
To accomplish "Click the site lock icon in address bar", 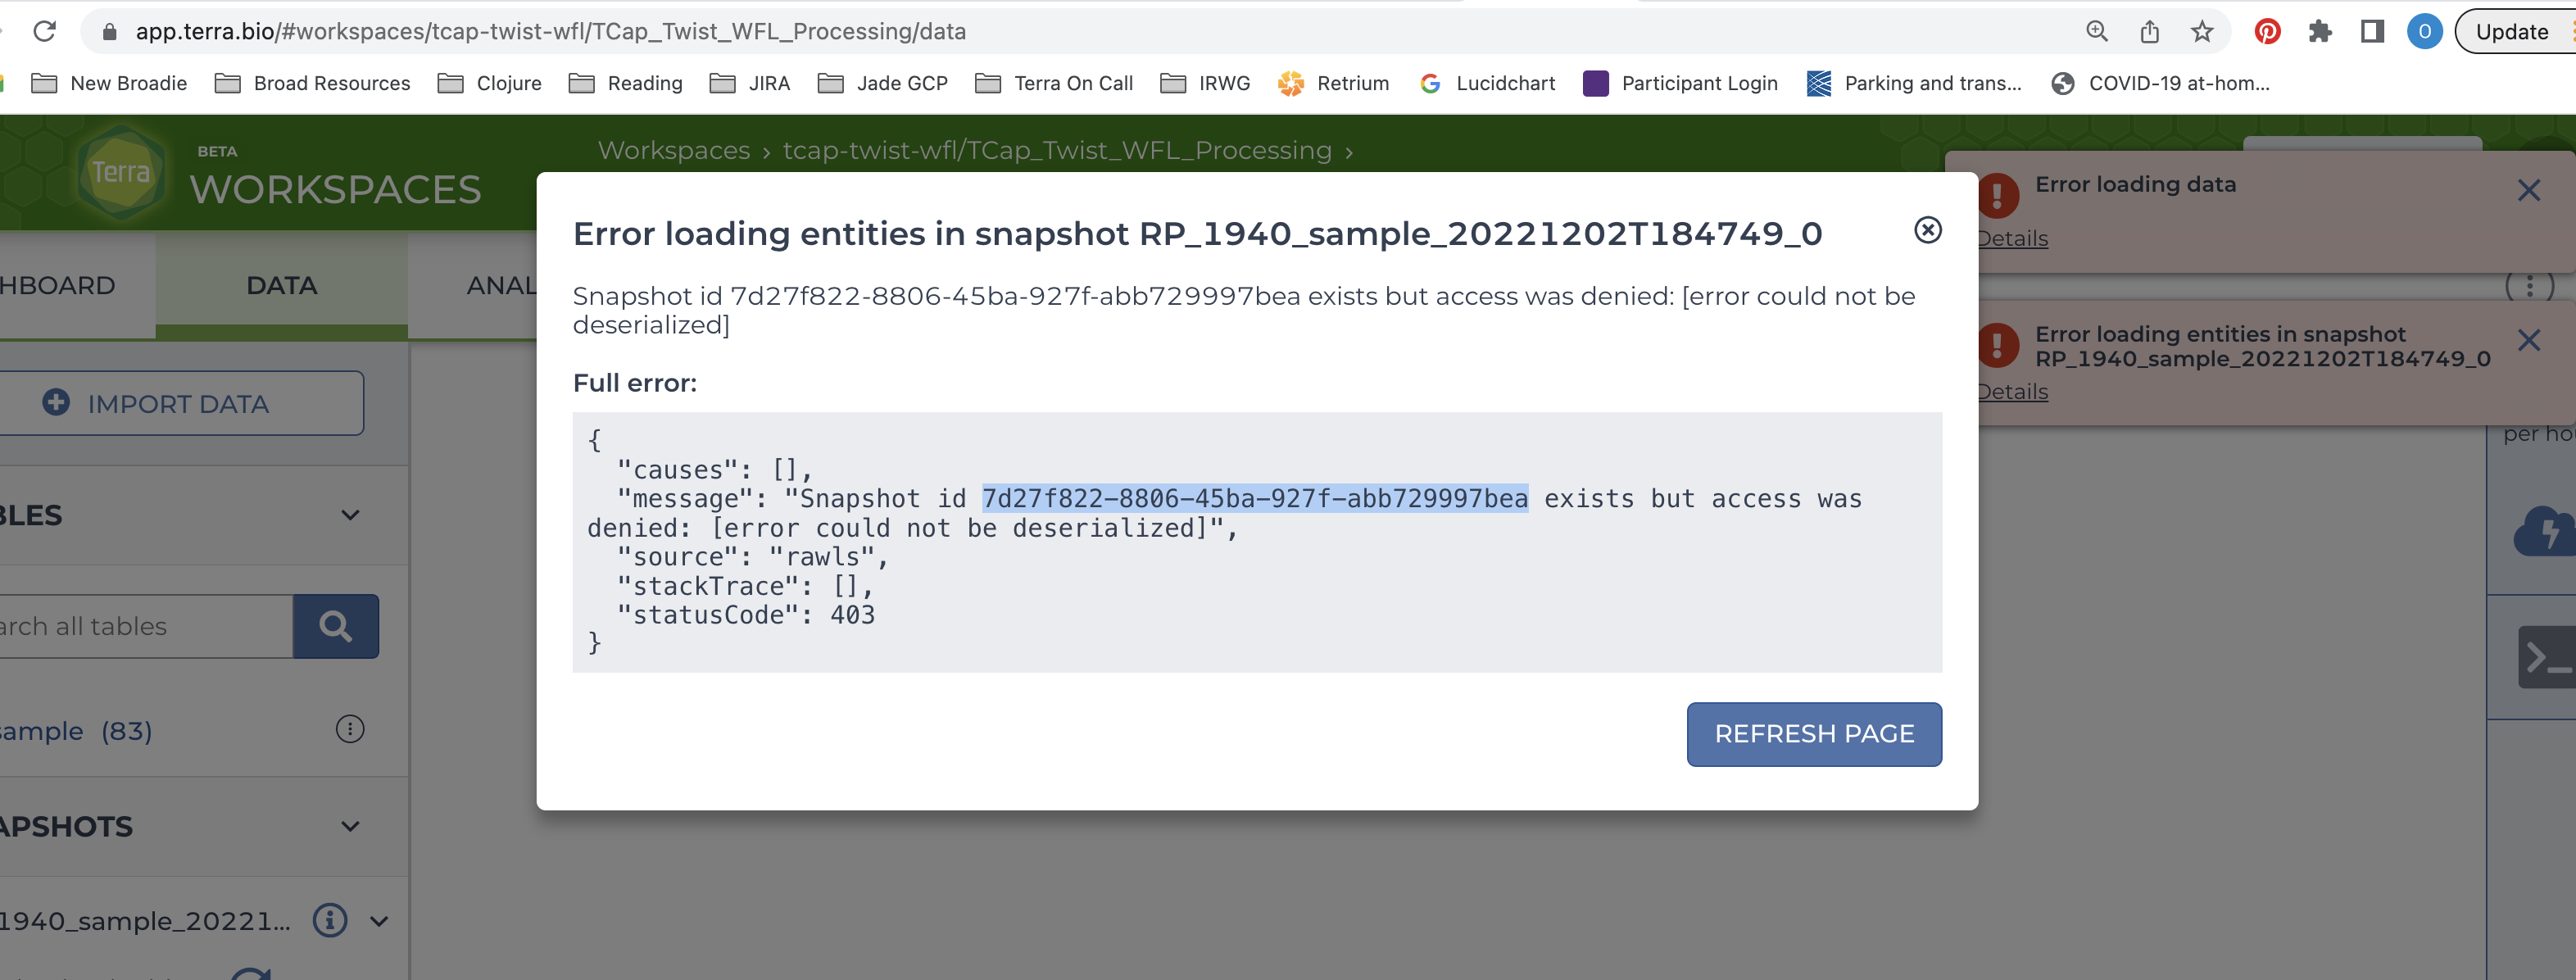I will coord(110,31).
